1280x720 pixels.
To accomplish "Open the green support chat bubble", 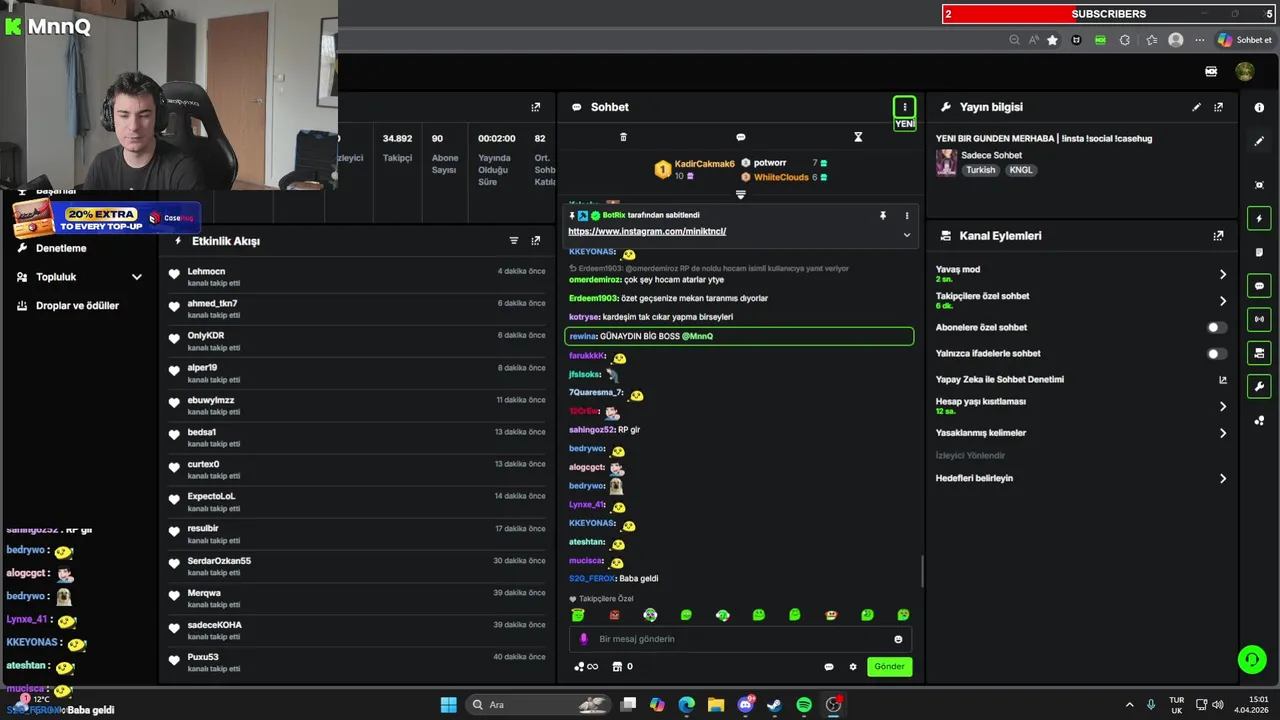I will tap(1252, 659).
